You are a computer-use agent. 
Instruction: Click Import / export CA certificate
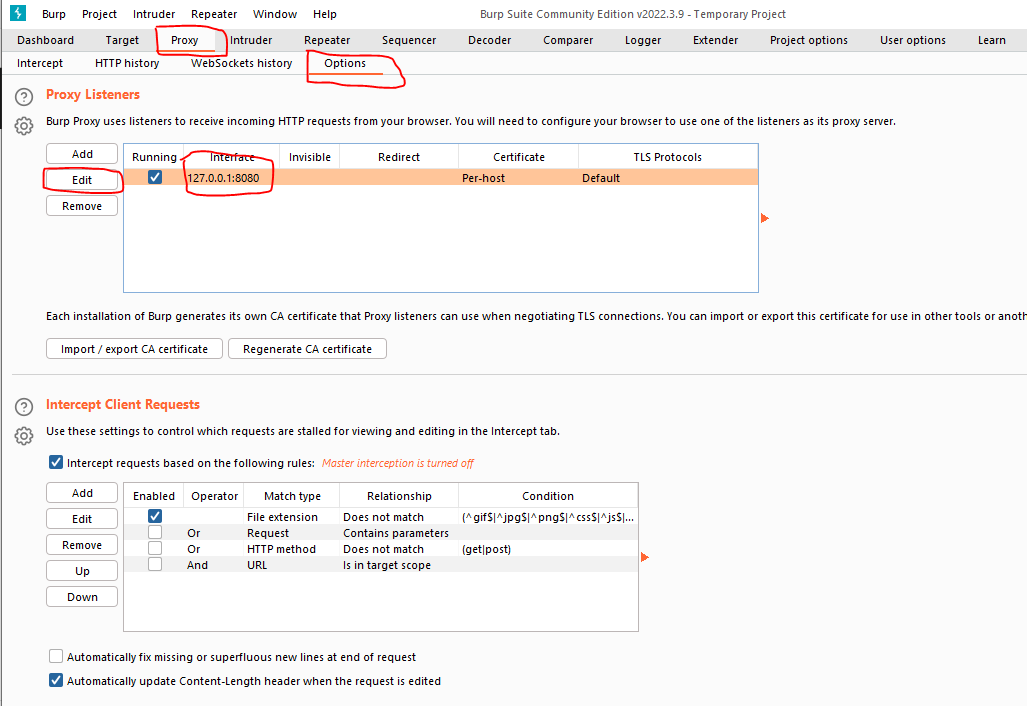(134, 349)
